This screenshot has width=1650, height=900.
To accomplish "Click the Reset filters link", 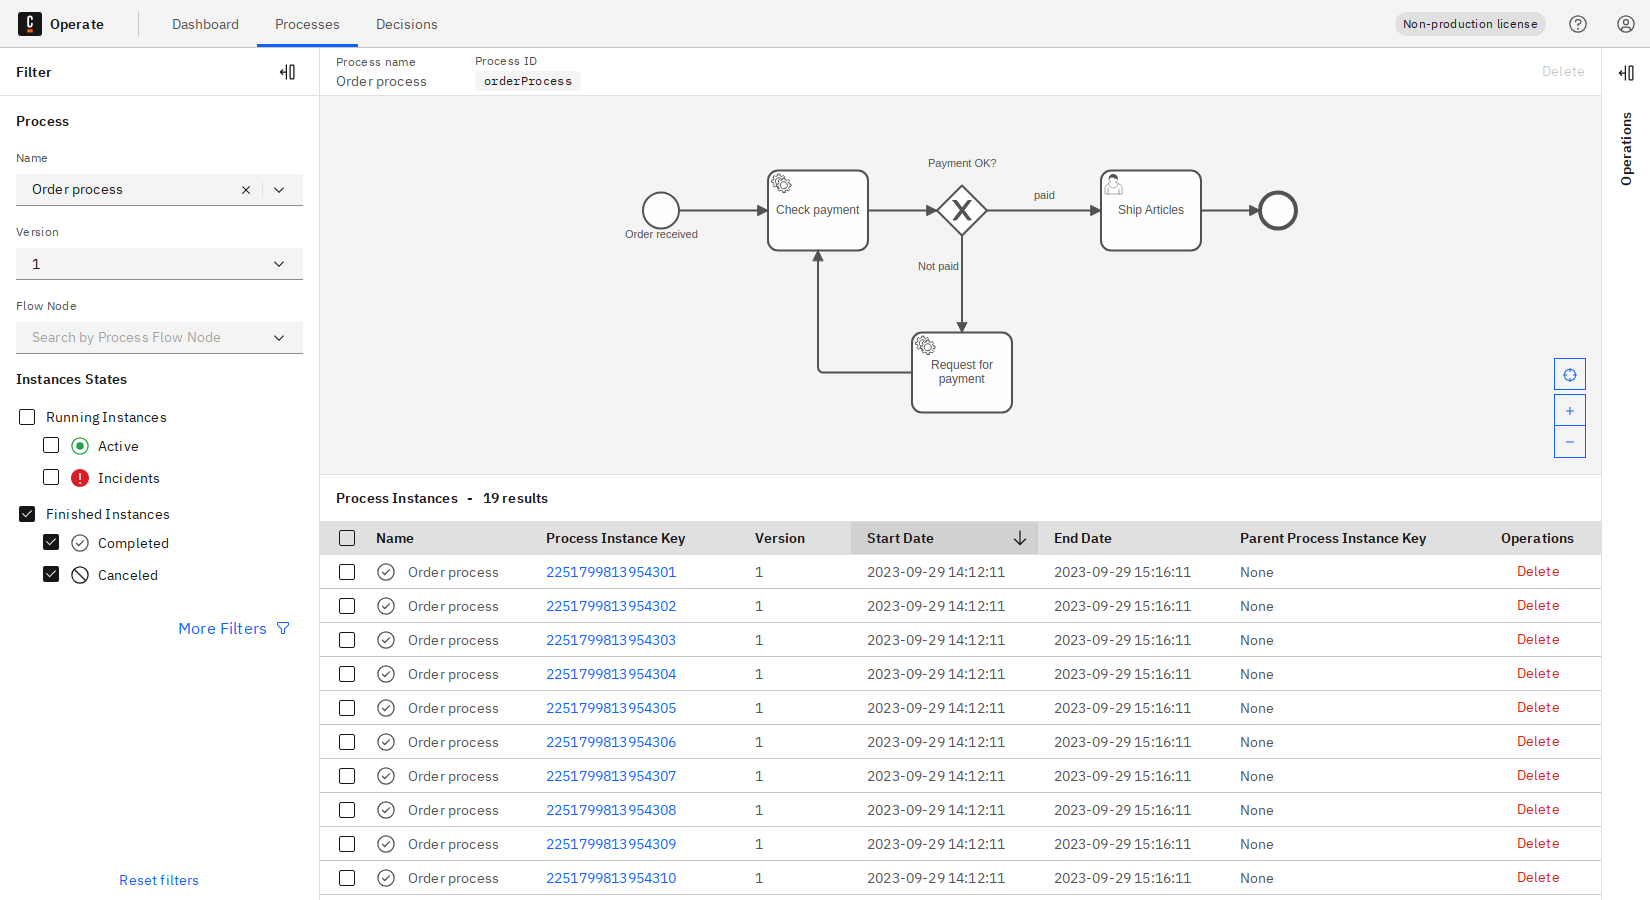I will click(158, 879).
